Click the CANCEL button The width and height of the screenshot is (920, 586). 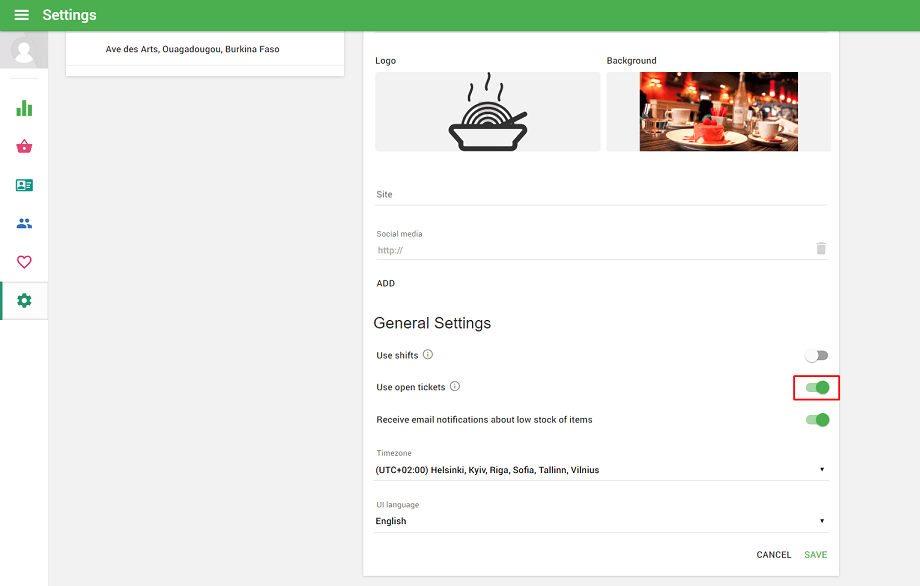pos(773,555)
